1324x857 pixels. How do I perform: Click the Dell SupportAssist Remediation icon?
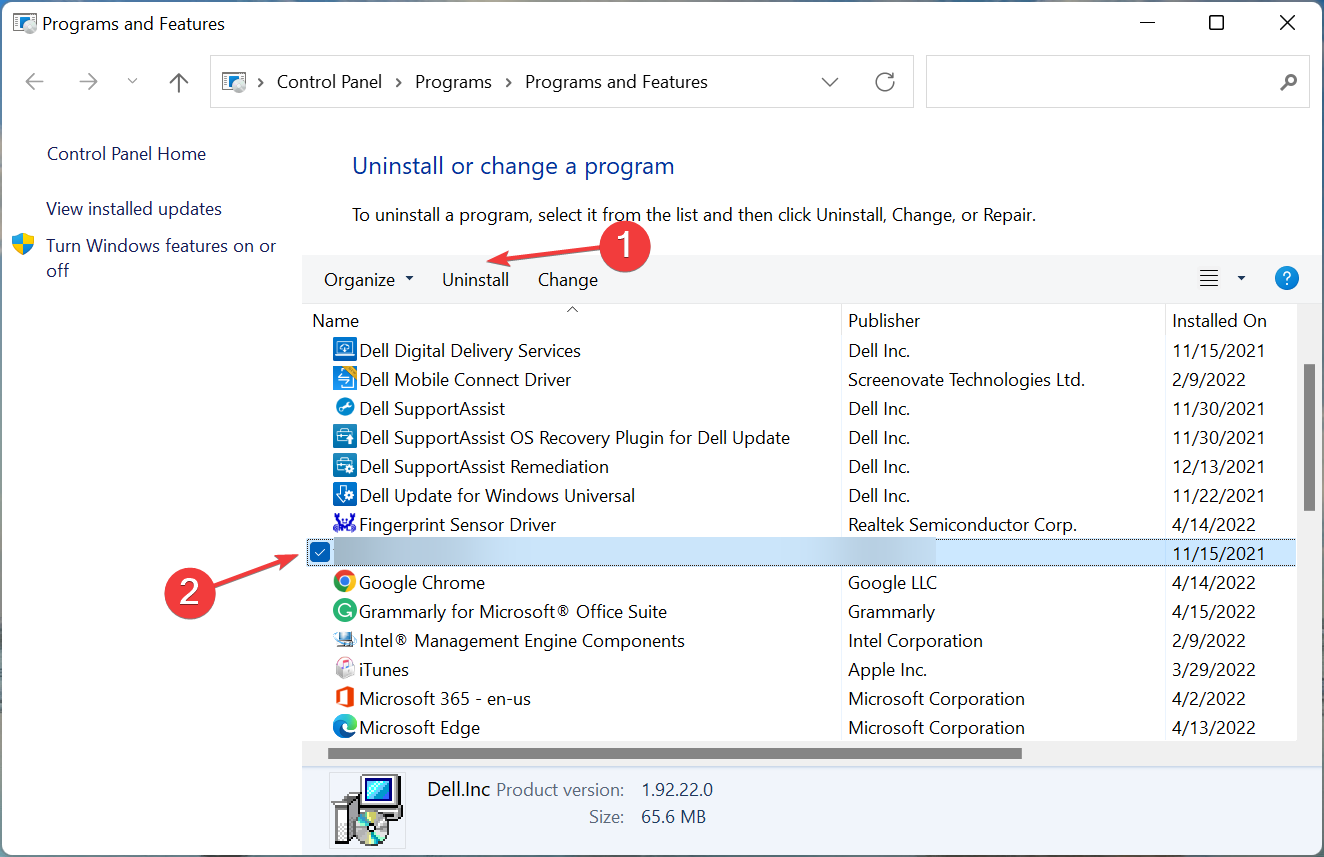[344, 466]
